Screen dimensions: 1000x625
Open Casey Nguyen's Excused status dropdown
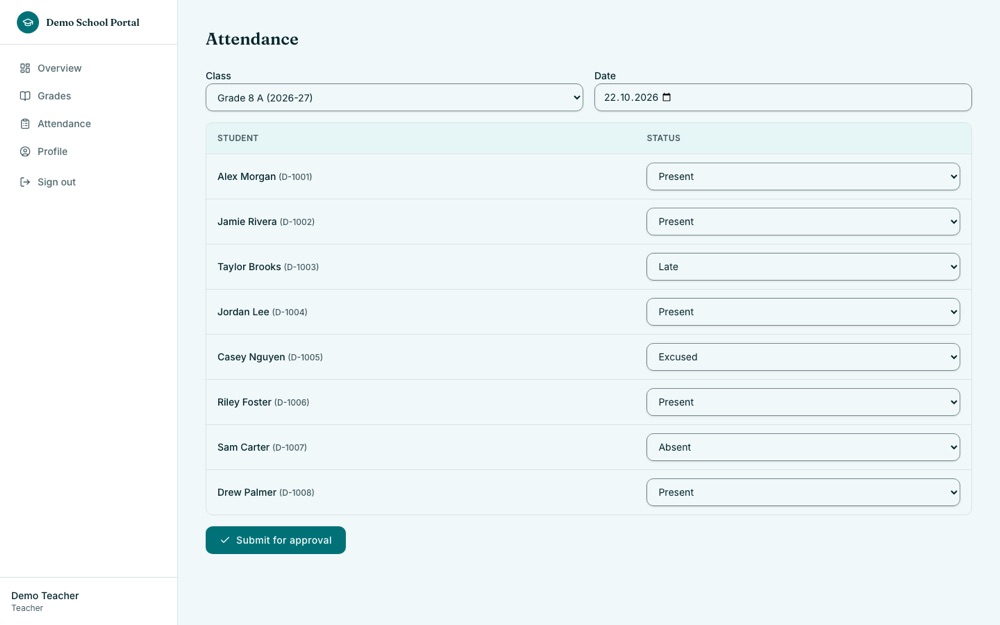(803, 357)
